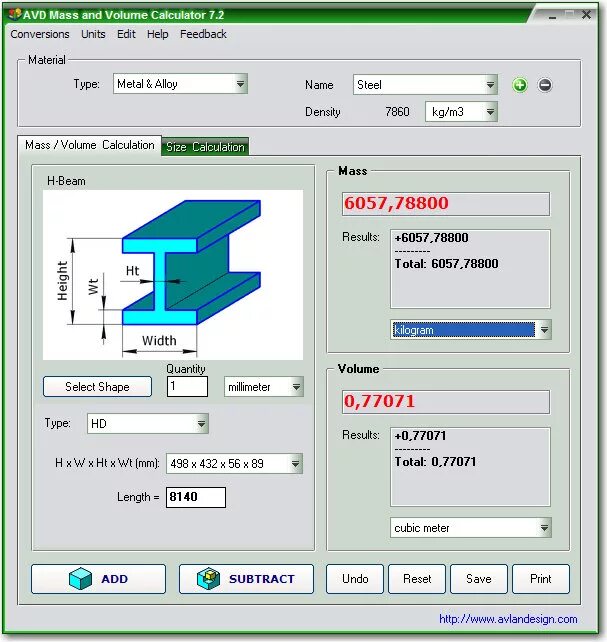Click the Select Shape button
The height and width of the screenshot is (642, 607).
pos(97,387)
